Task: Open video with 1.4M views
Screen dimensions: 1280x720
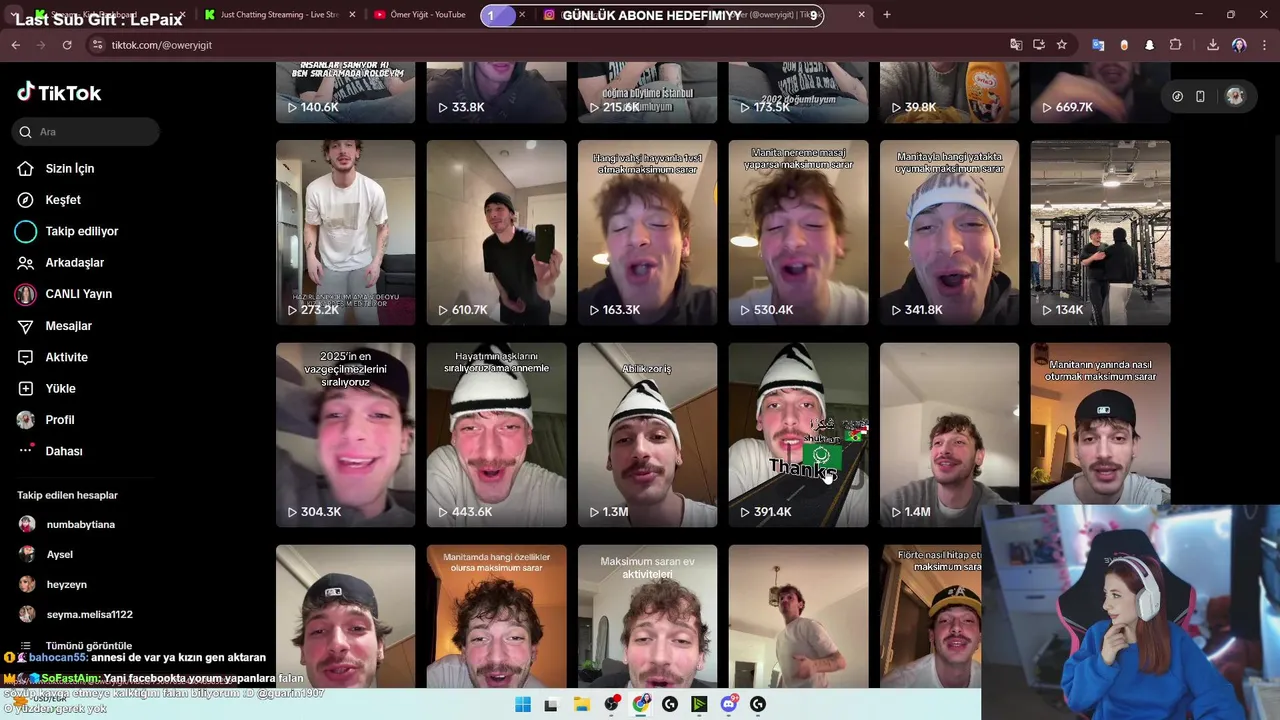Action: 949,435
